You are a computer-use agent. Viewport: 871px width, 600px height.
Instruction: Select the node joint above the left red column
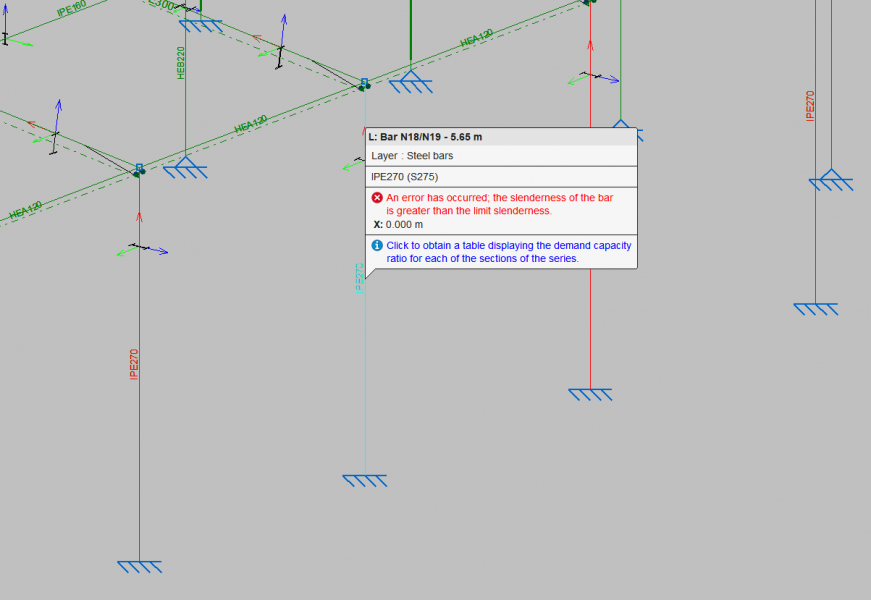[139, 170]
